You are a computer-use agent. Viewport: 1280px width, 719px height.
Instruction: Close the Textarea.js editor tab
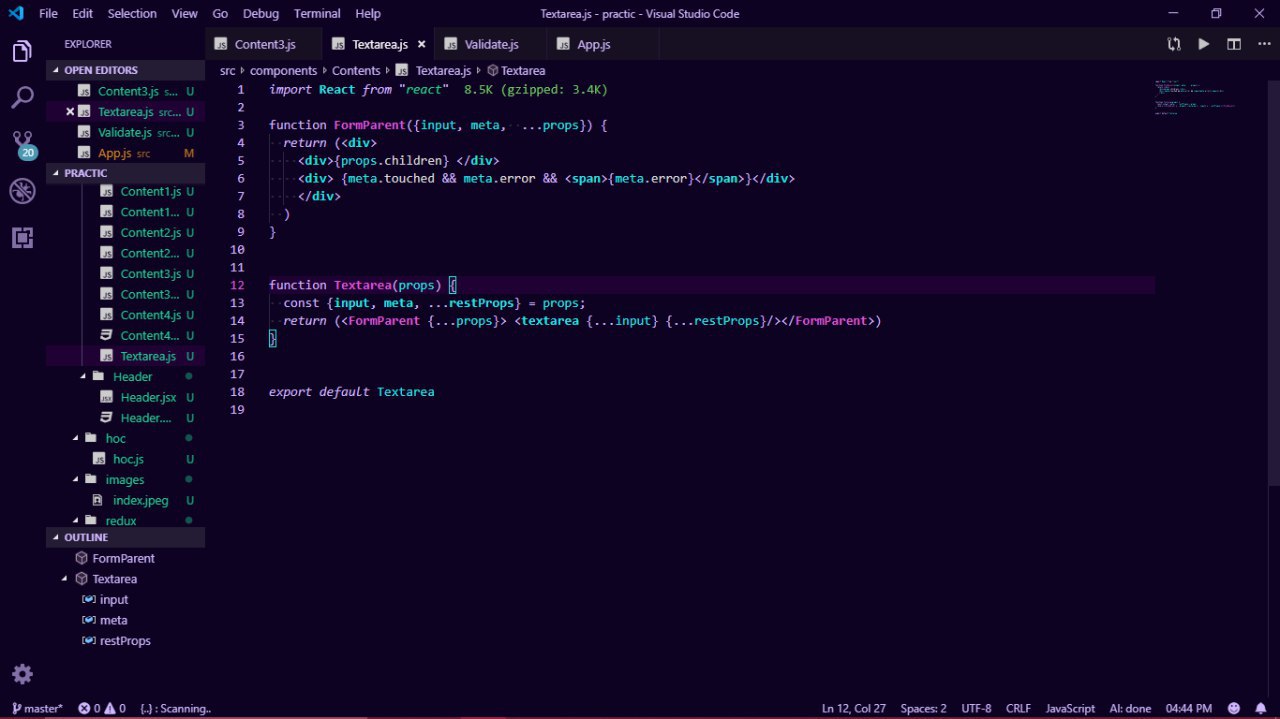[x=422, y=45]
